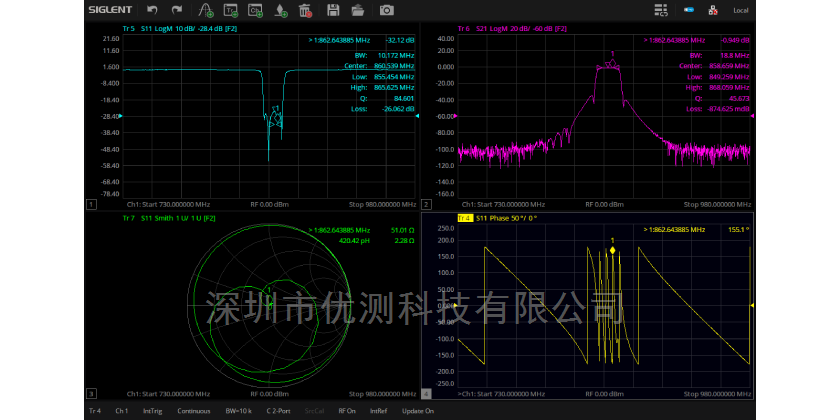The height and width of the screenshot is (420, 840).
Task: Click window number 2 box
Action: click(x=426, y=205)
